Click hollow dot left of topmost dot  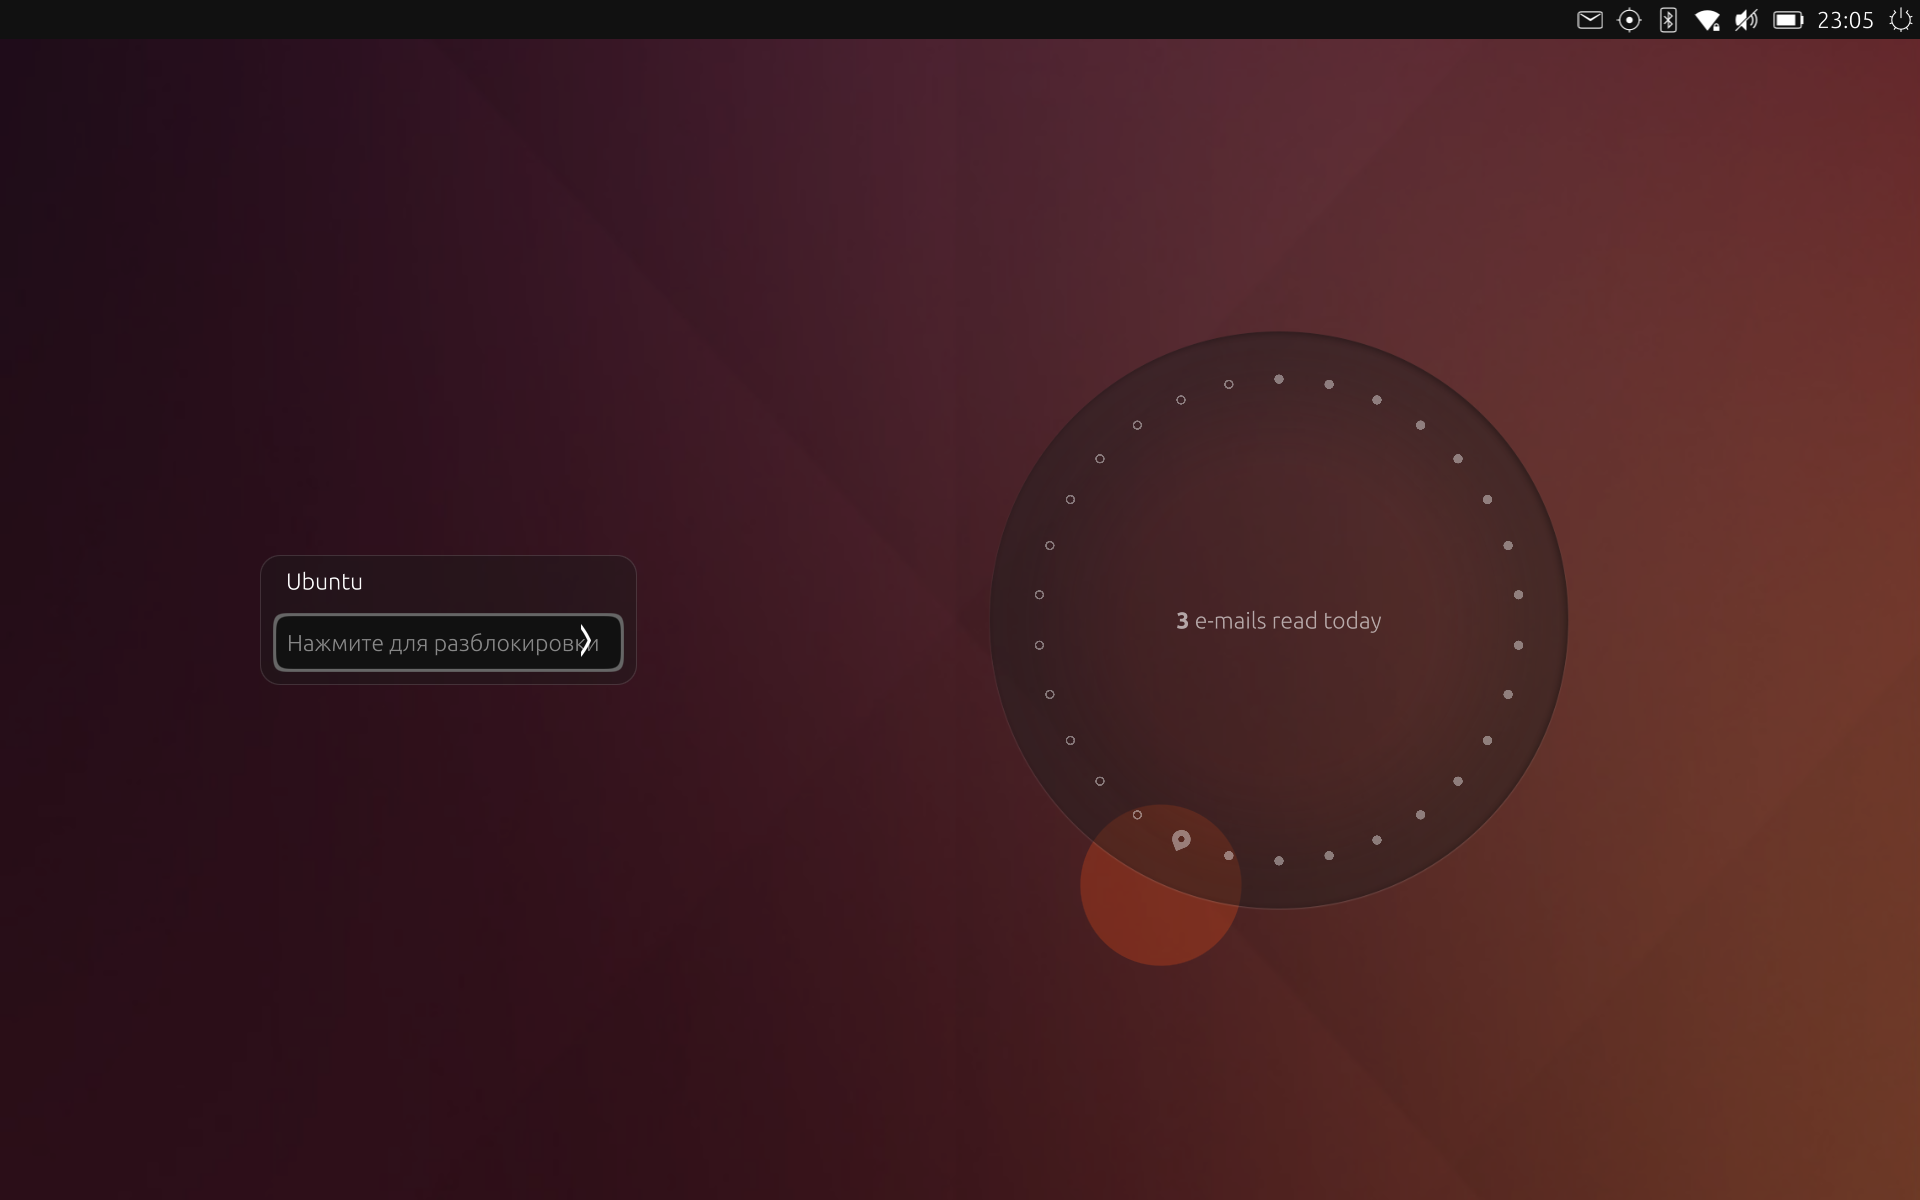click(1229, 384)
